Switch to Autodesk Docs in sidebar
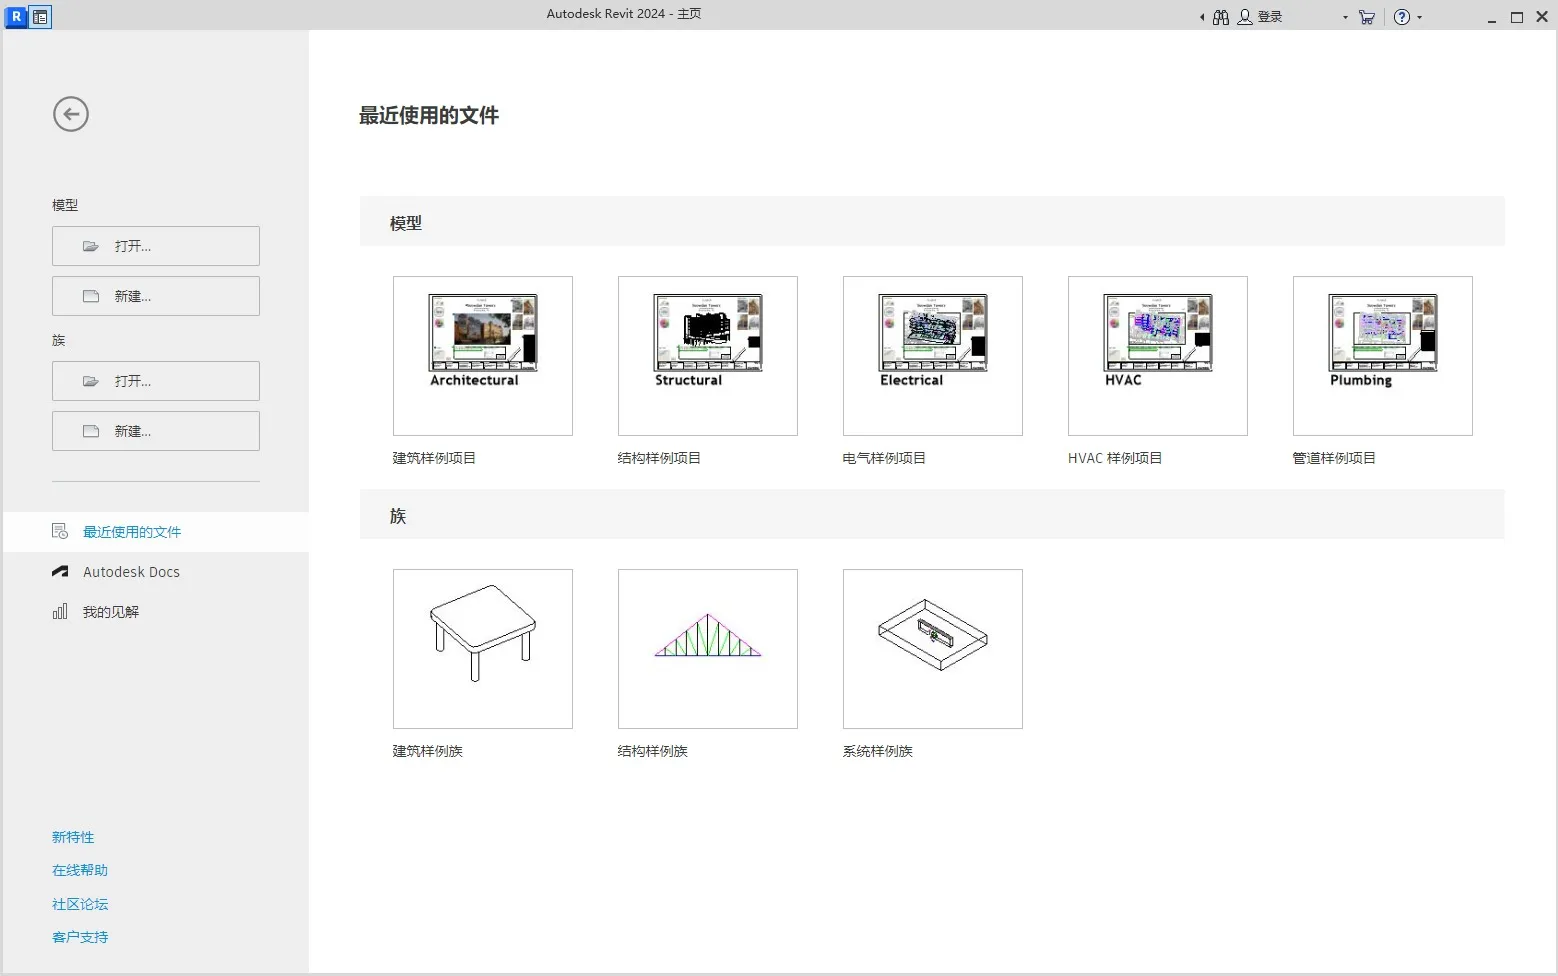Viewport: 1558px width, 976px height. [x=131, y=572]
